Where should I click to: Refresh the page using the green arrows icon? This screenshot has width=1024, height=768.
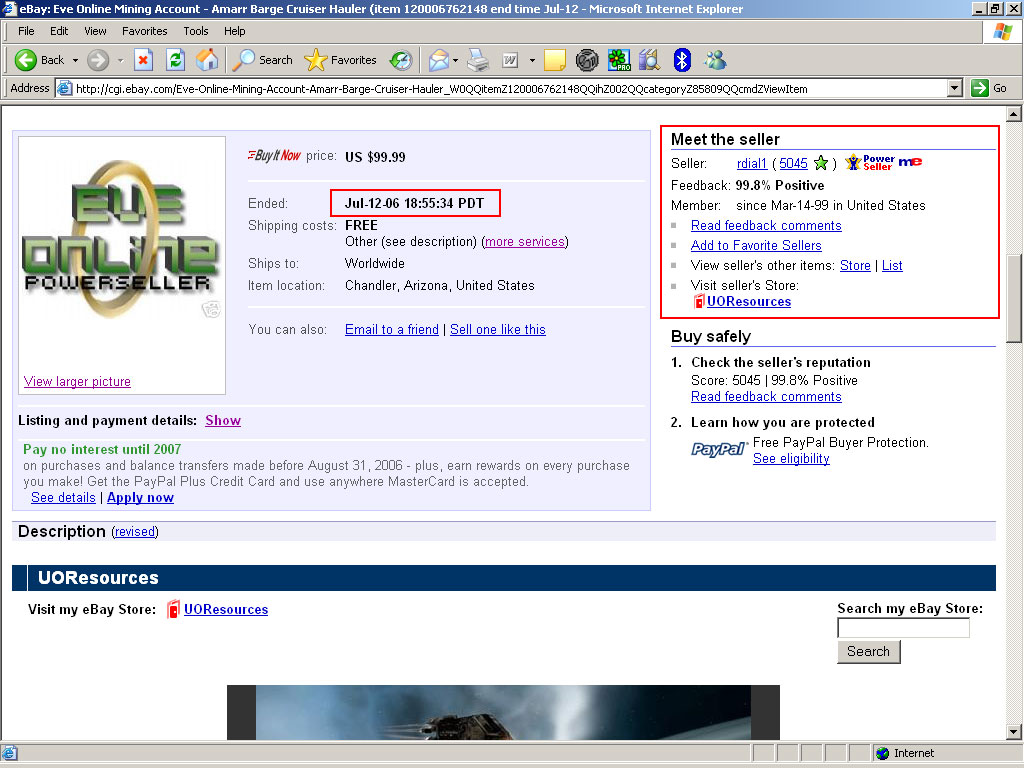[x=175, y=60]
